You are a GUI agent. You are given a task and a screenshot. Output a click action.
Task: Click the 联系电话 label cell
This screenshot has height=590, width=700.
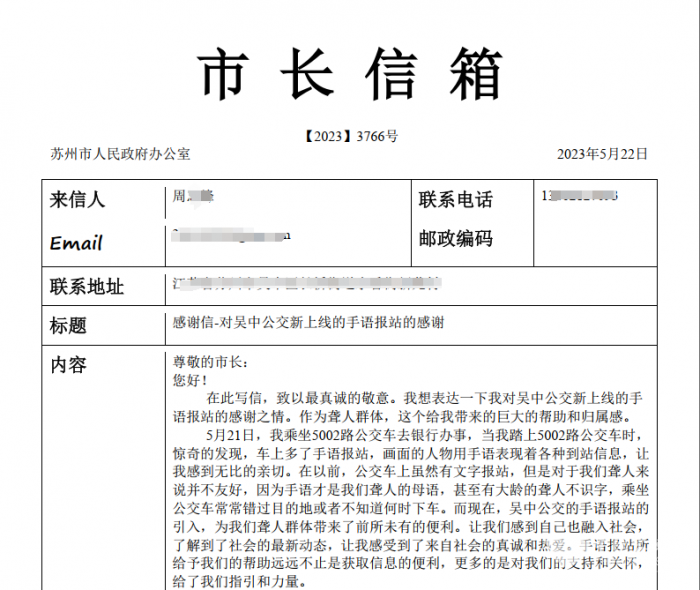click(x=455, y=199)
